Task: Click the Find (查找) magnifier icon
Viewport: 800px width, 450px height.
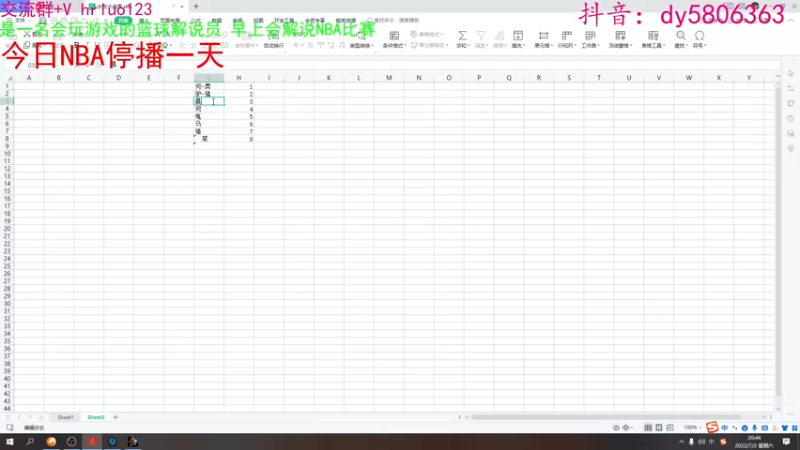Action: 681,36
